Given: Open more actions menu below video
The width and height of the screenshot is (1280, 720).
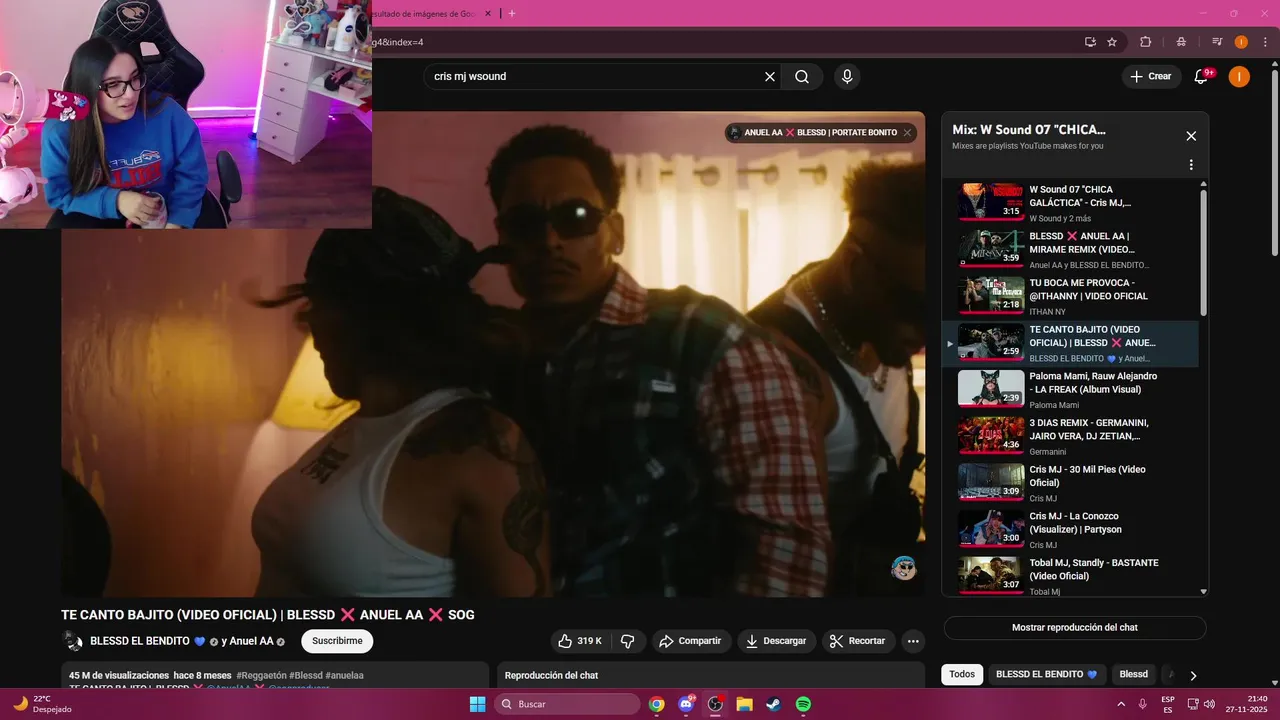Looking at the screenshot, I should [x=913, y=641].
